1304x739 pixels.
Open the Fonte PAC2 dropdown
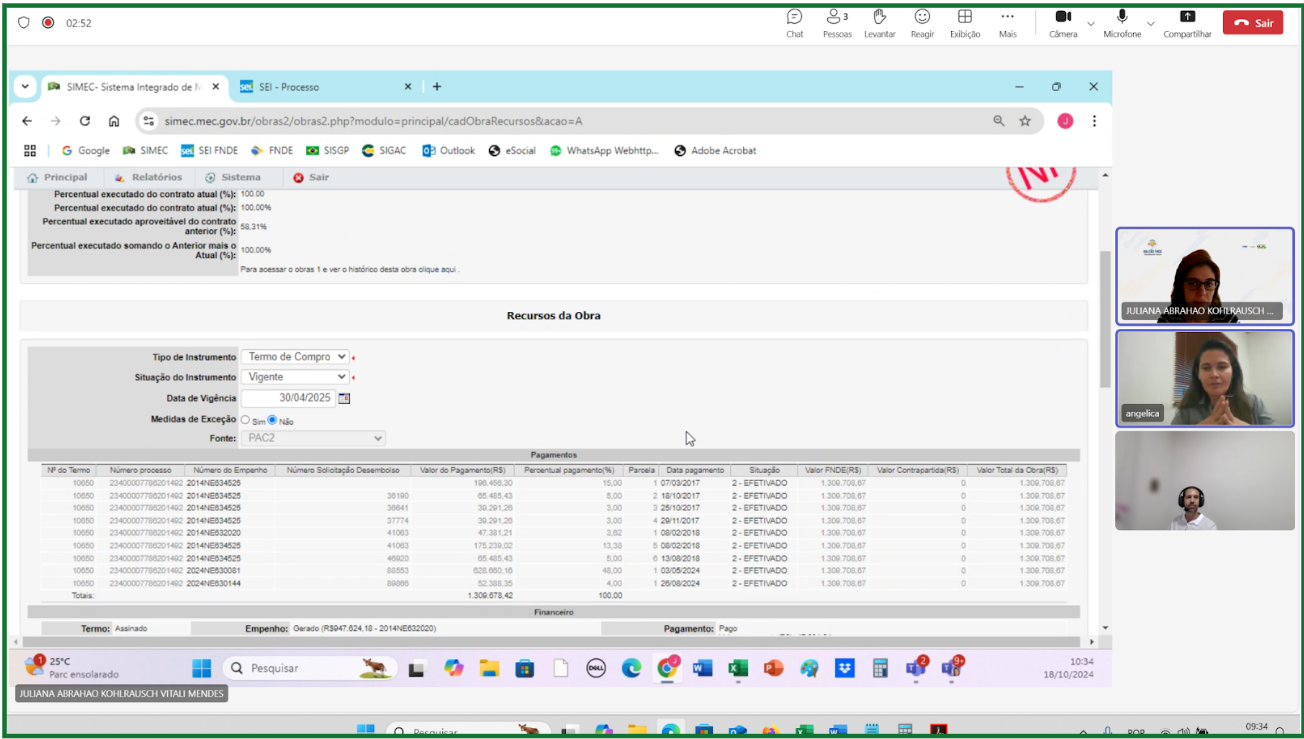coord(313,438)
